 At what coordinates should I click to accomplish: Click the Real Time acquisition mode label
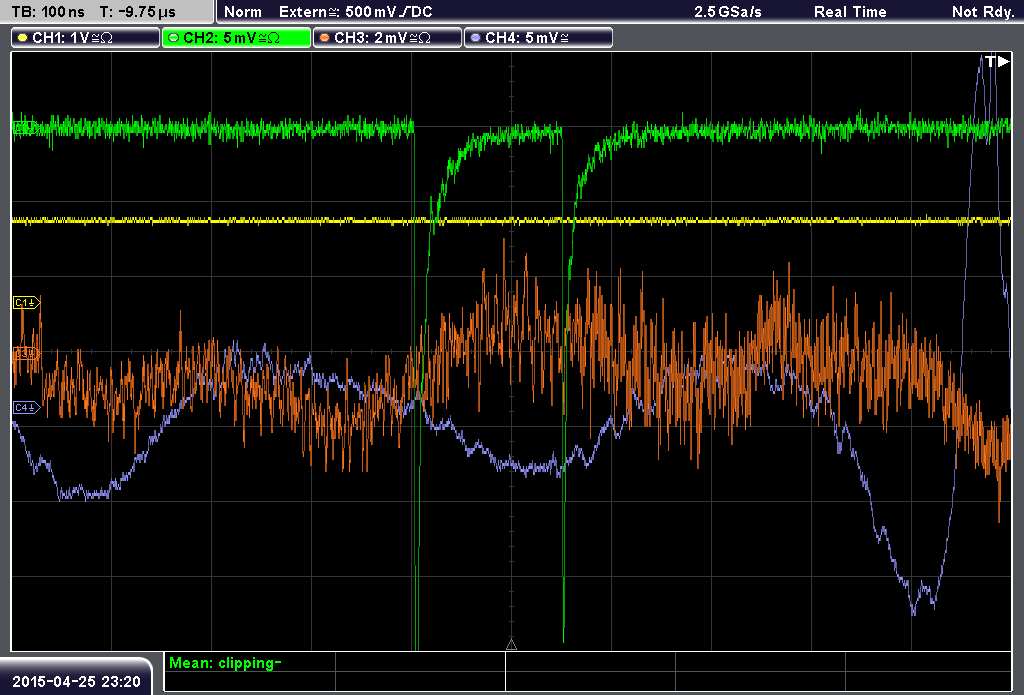point(850,12)
